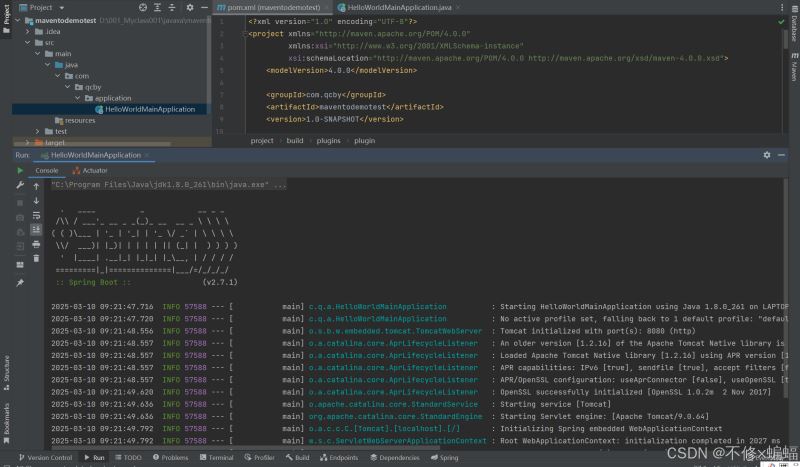
Task: Open the TODO tool window
Action: tap(129, 457)
